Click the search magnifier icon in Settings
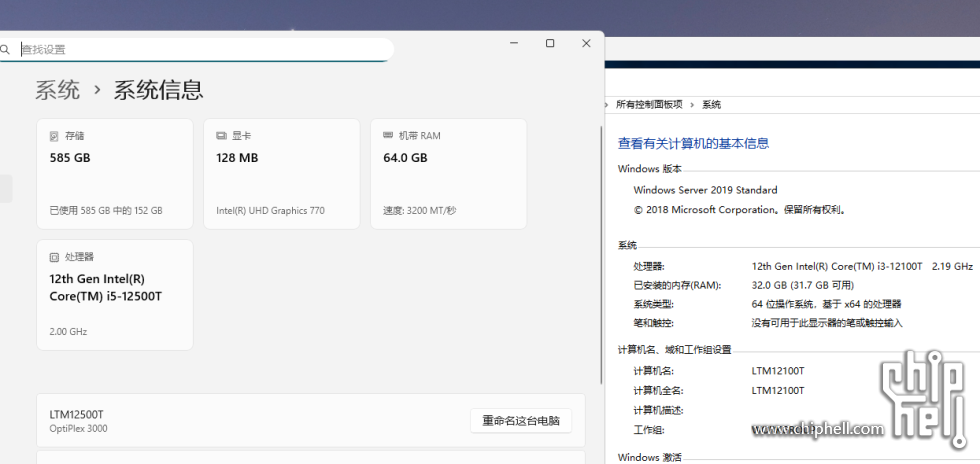The width and height of the screenshot is (980, 464). pos(5,49)
